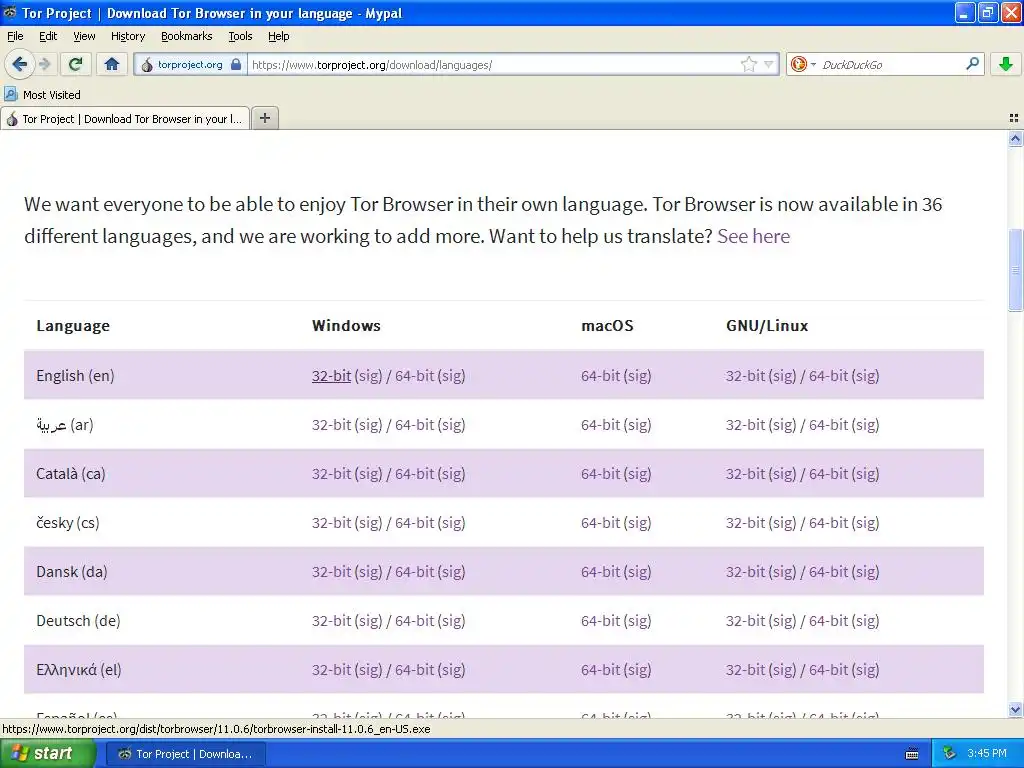The height and width of the screenshot is (768, 1024).
Task: Open the View menu
Action: point(84,37)
